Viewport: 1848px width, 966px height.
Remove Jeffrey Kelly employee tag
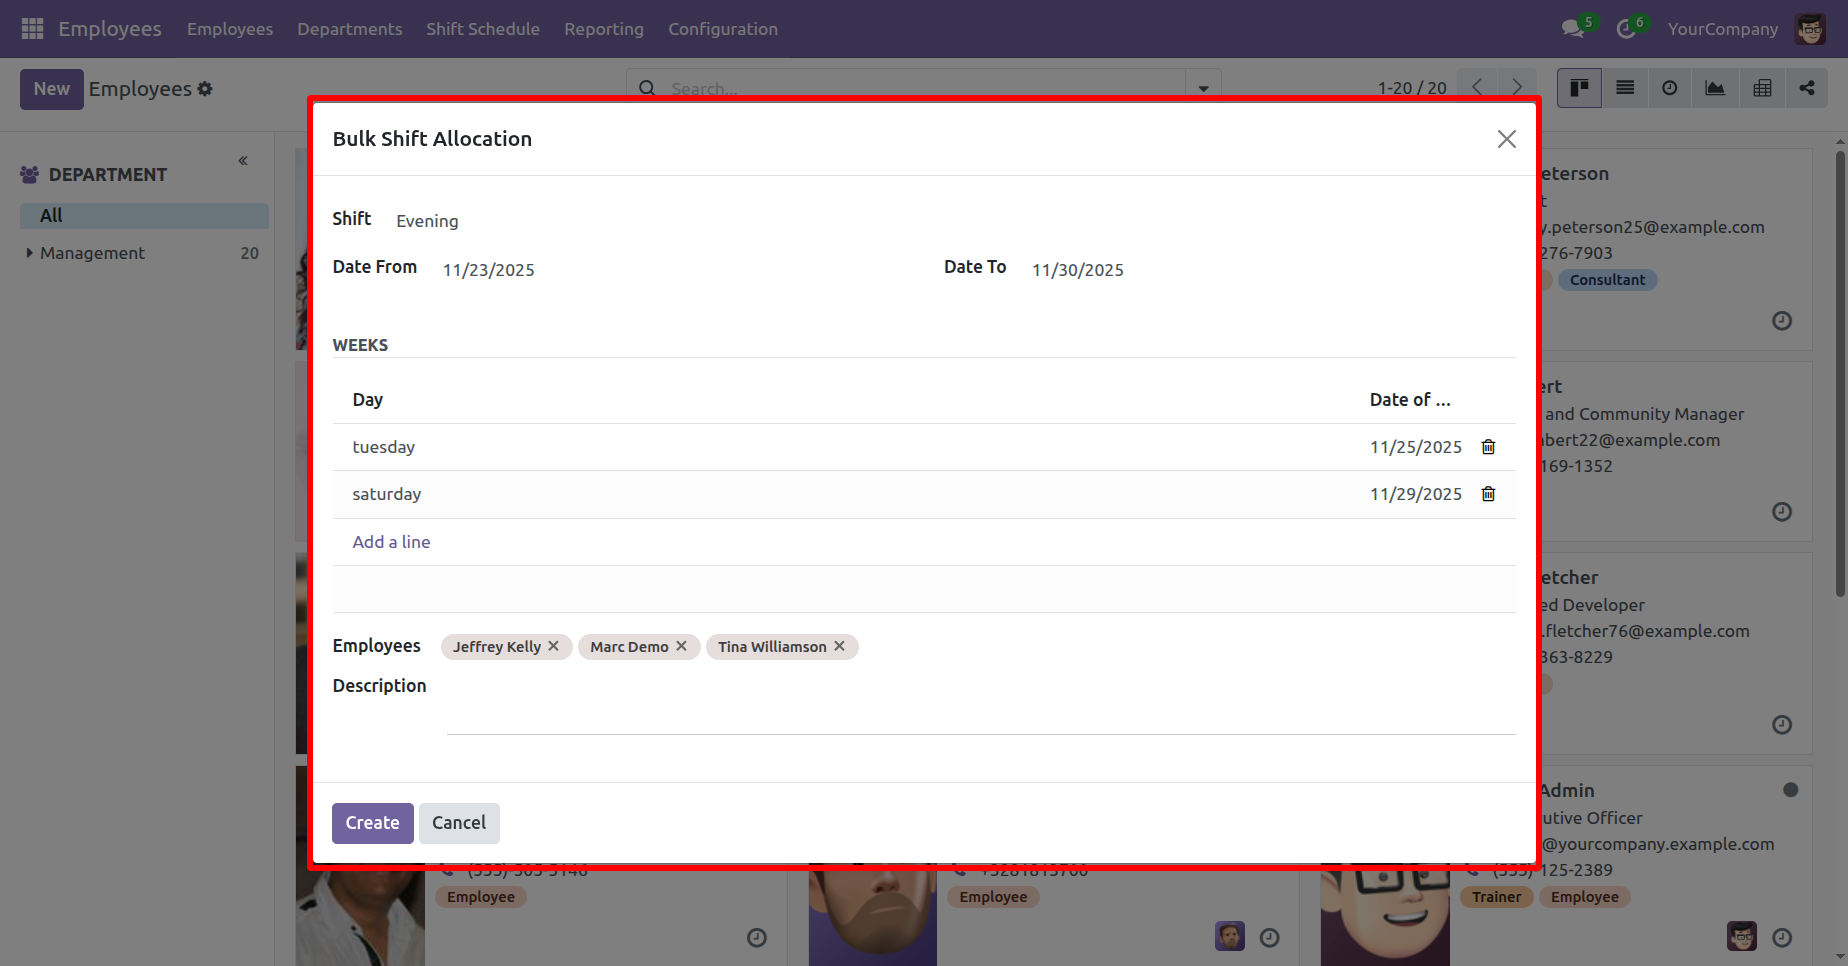click(553, 646)
